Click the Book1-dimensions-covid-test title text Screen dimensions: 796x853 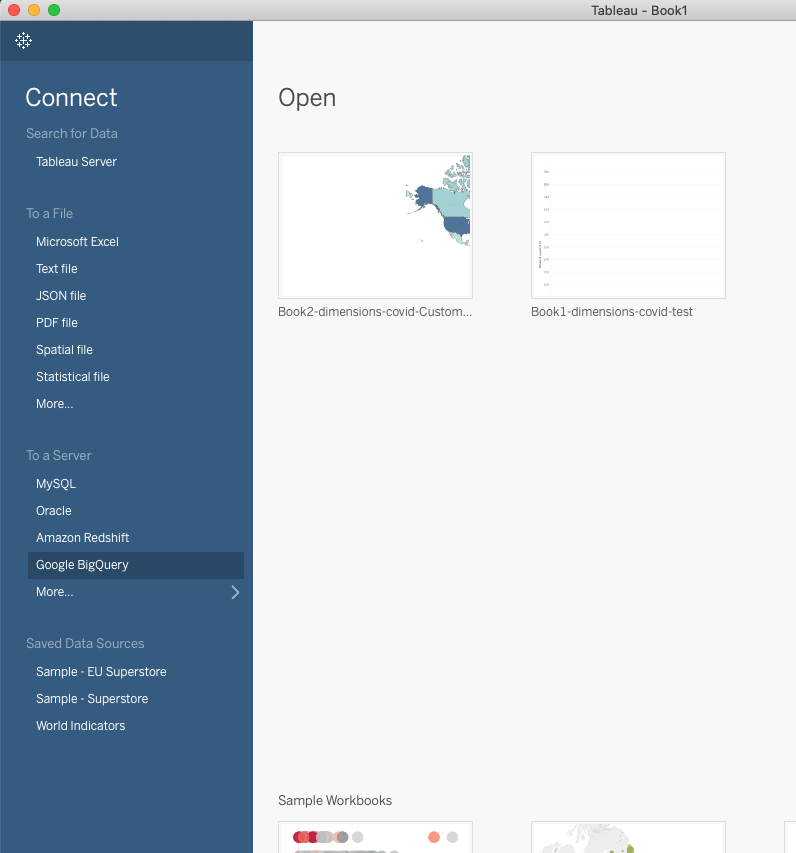[x=612, y=312]
